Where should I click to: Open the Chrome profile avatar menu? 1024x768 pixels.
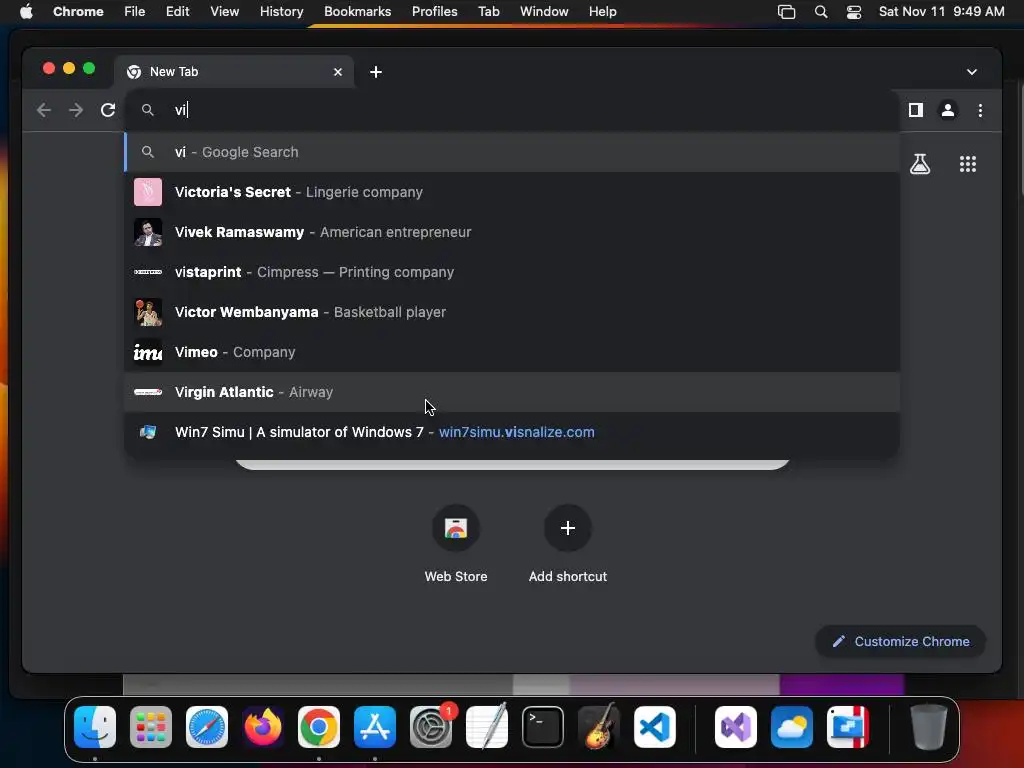click(948, 110)
